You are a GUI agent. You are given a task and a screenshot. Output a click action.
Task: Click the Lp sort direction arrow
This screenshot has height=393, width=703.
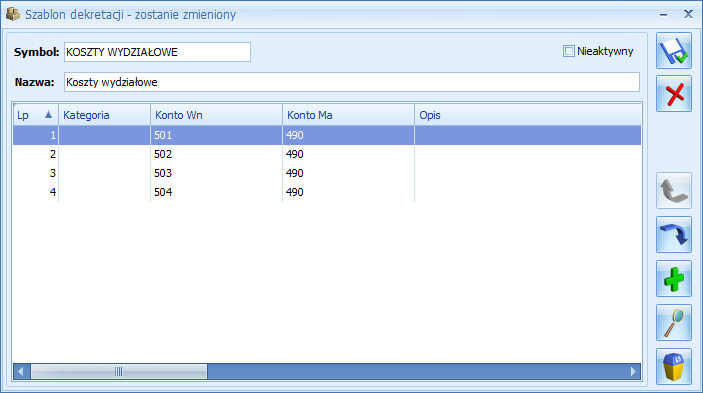point(48,115)
